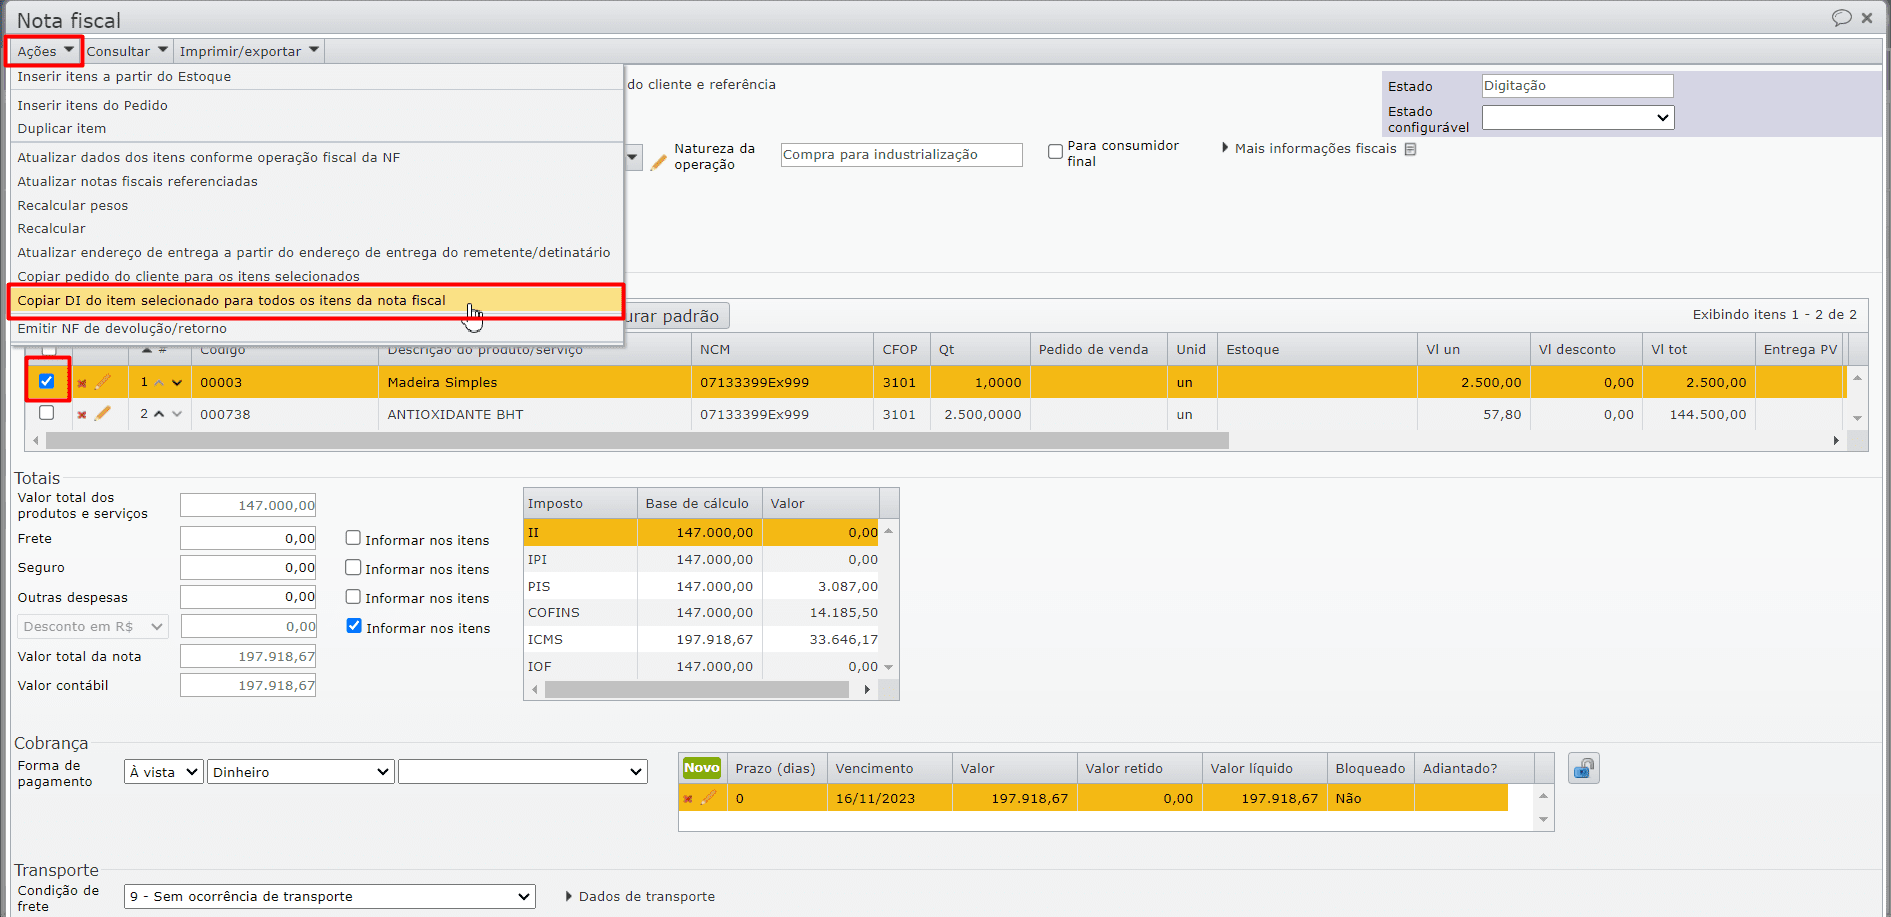This screenshot has width=1891, height=917.
Task: Click the left arrow of the items table scrollbar
Action: click(x=36, y=440)
